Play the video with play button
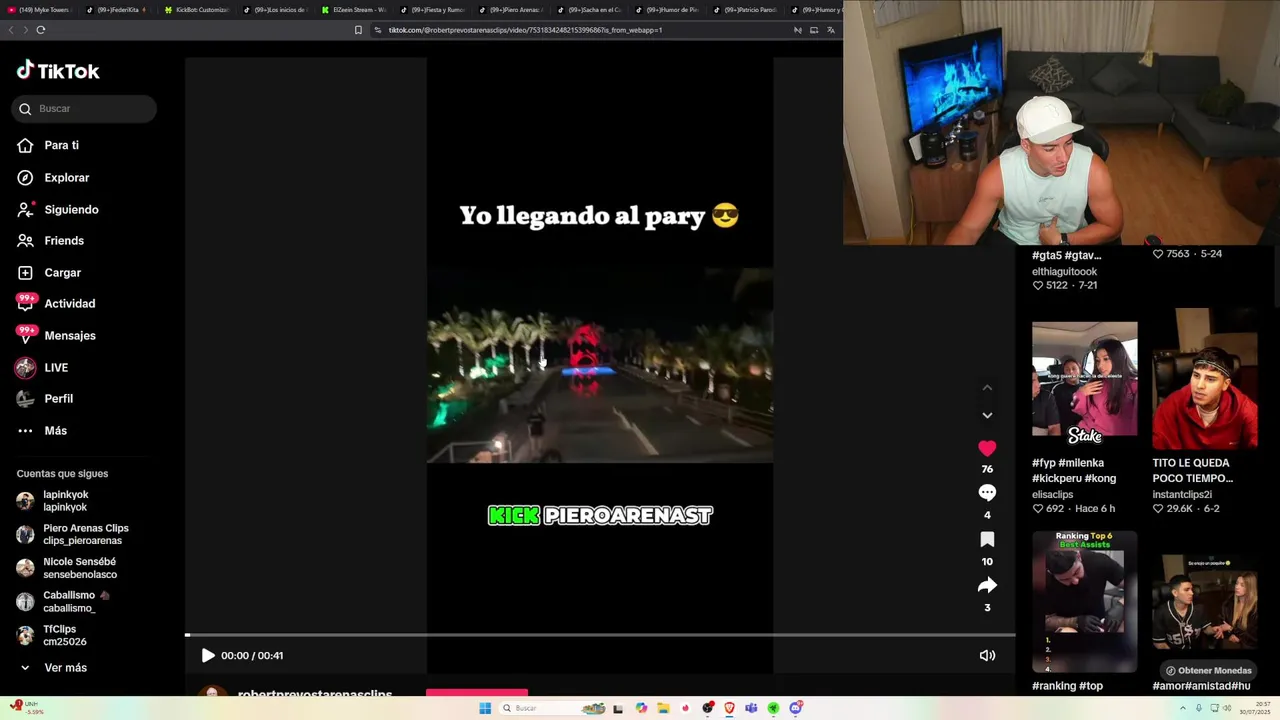This screenshot has height=720, width=1280. [x=208, y=656]
